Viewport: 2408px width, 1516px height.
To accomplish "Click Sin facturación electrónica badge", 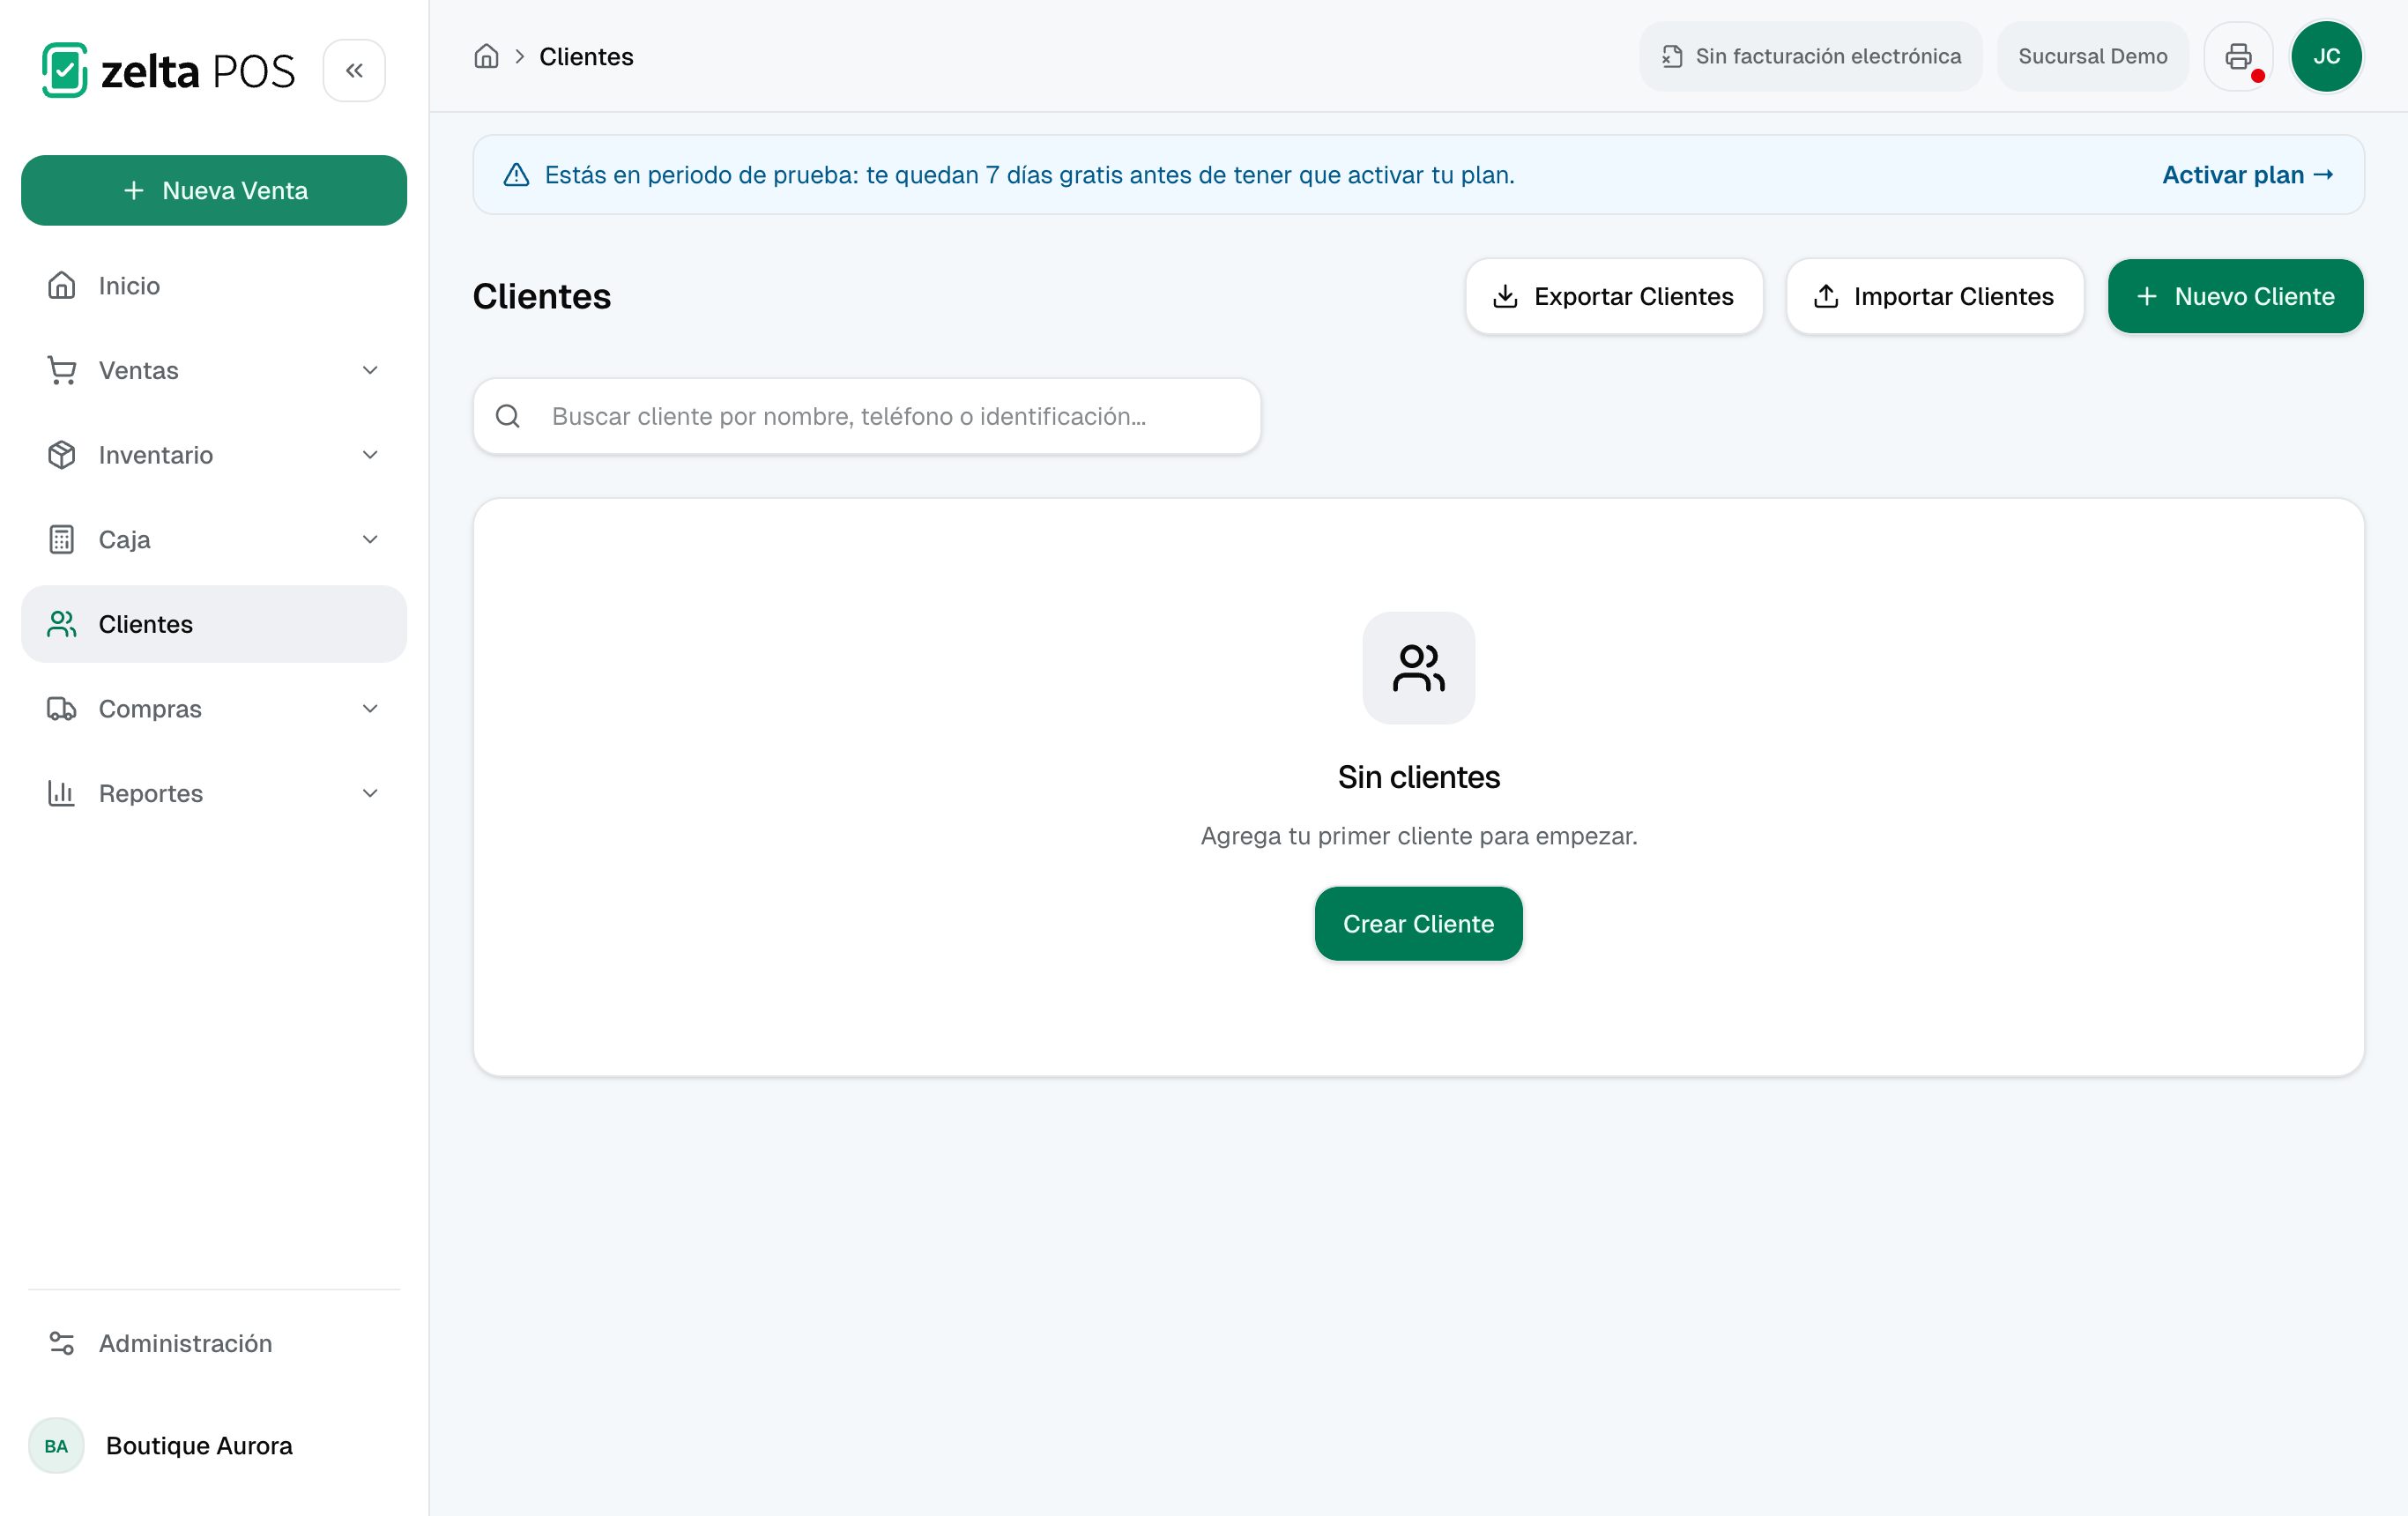I will 1810,56.
